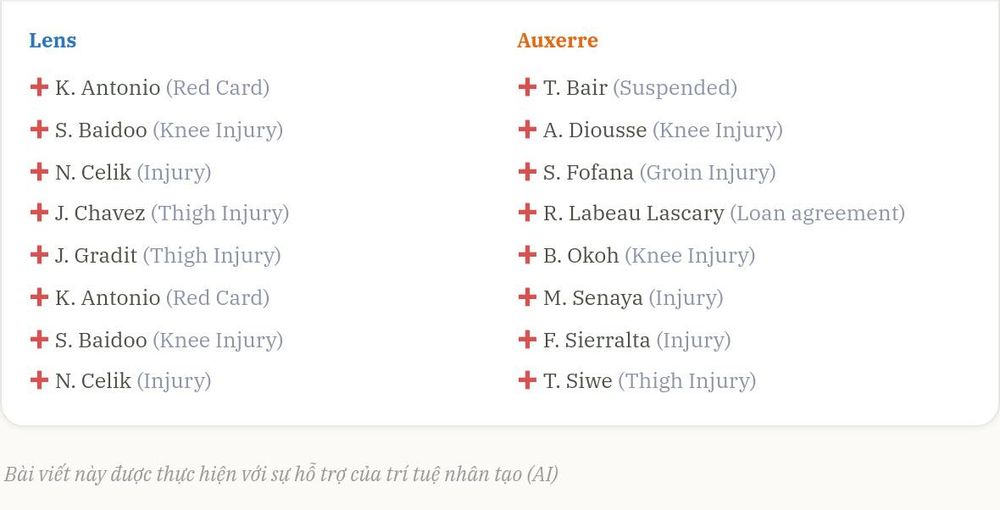Screen dimensions: 1000x510
Task: Click the red cross beside M. Senaya
Action: (x=527, y=296)
